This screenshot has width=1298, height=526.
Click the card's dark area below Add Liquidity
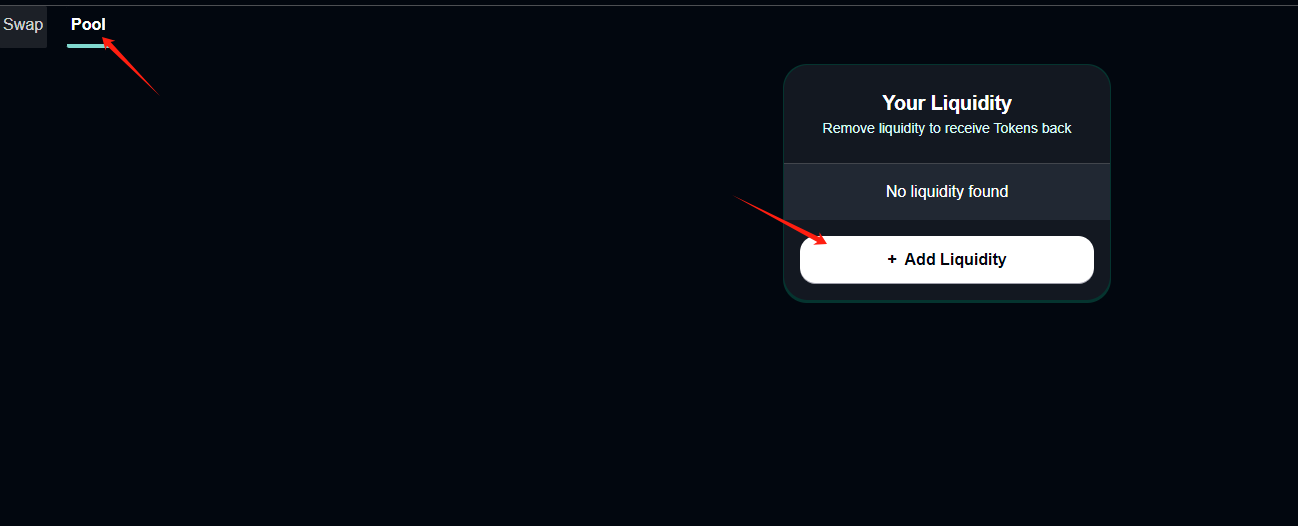coord(946,292)
